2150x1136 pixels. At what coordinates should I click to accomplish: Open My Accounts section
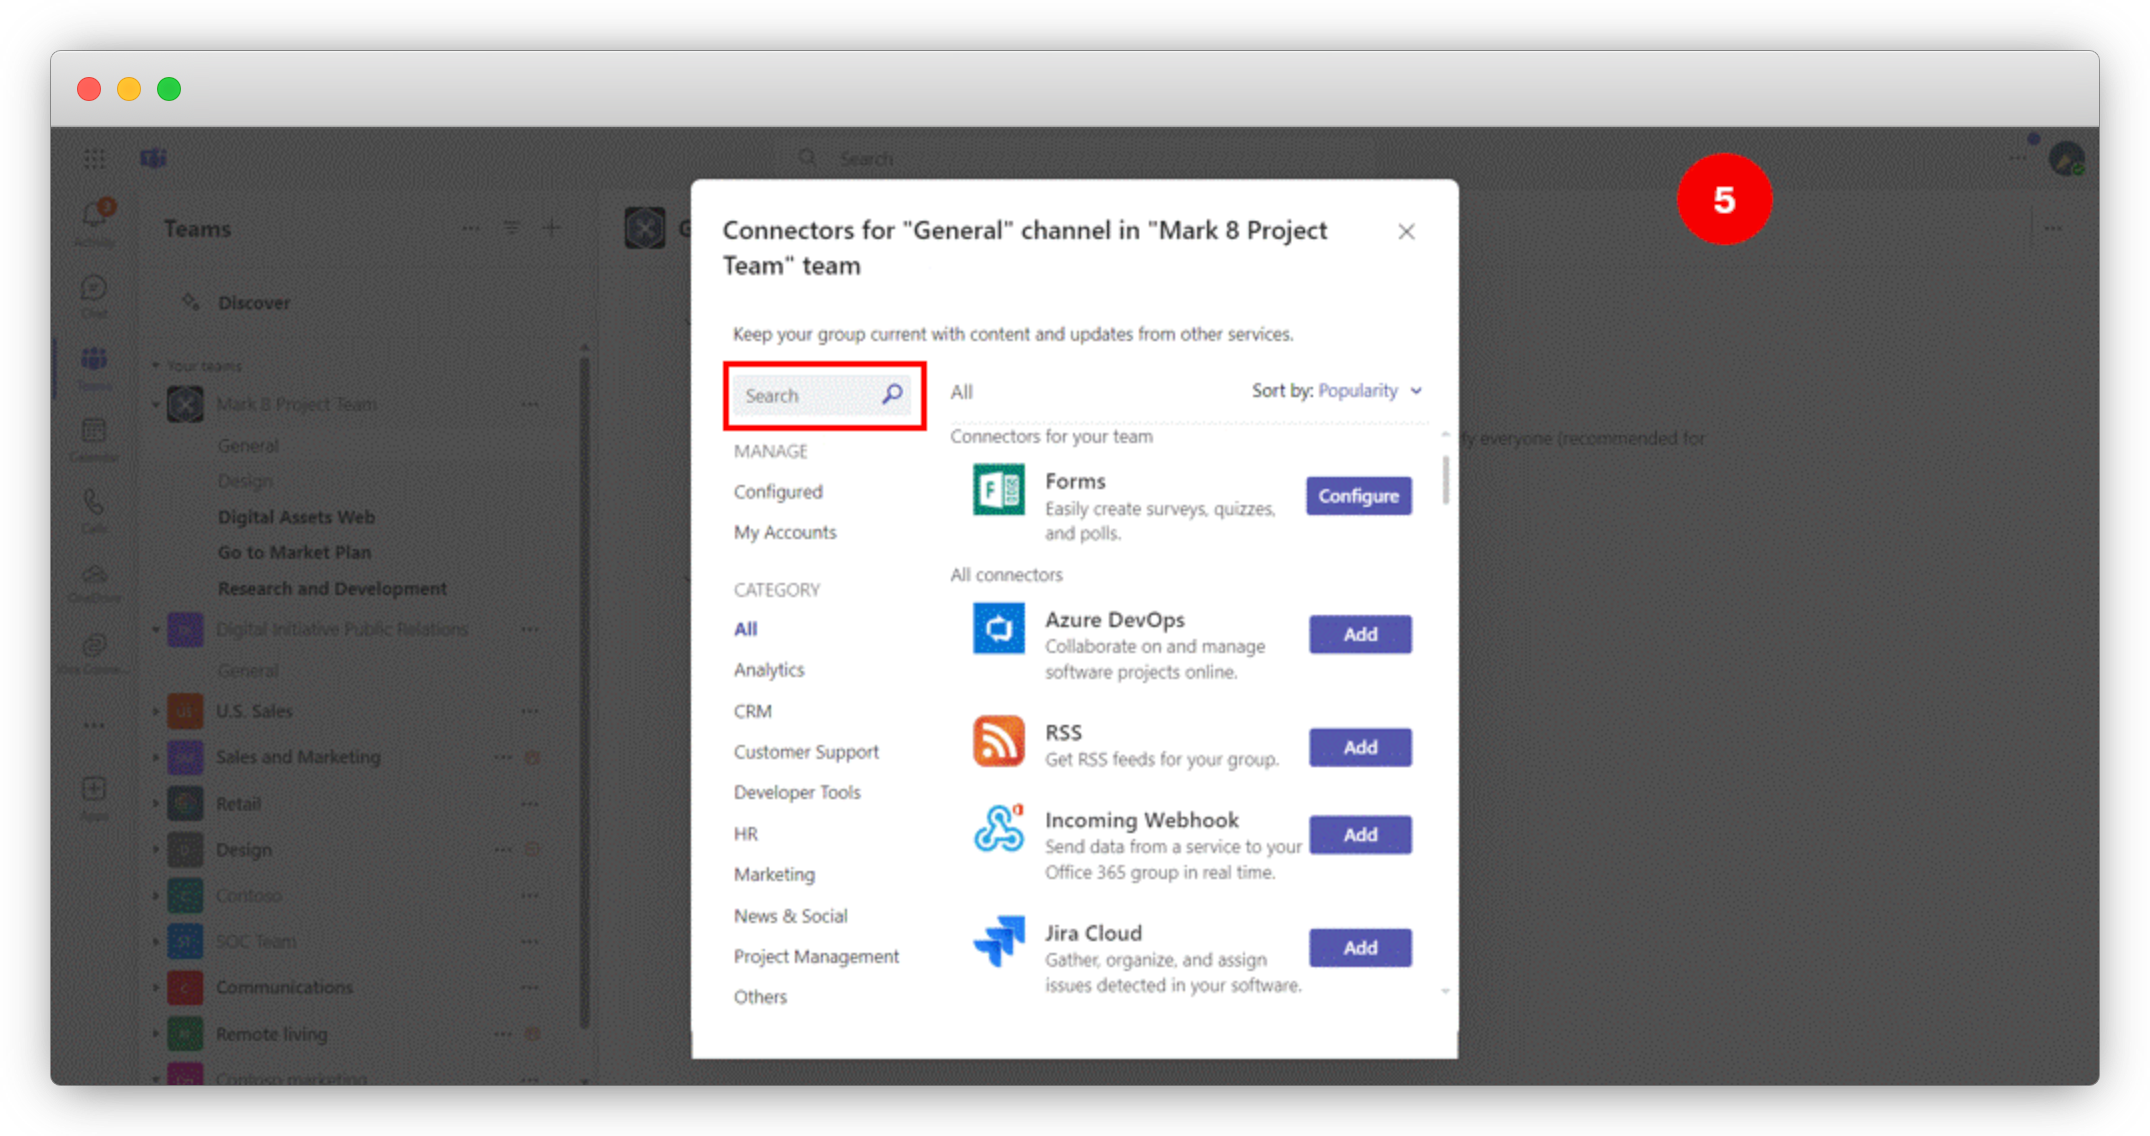pyautogui.click(x=784, y=532)
